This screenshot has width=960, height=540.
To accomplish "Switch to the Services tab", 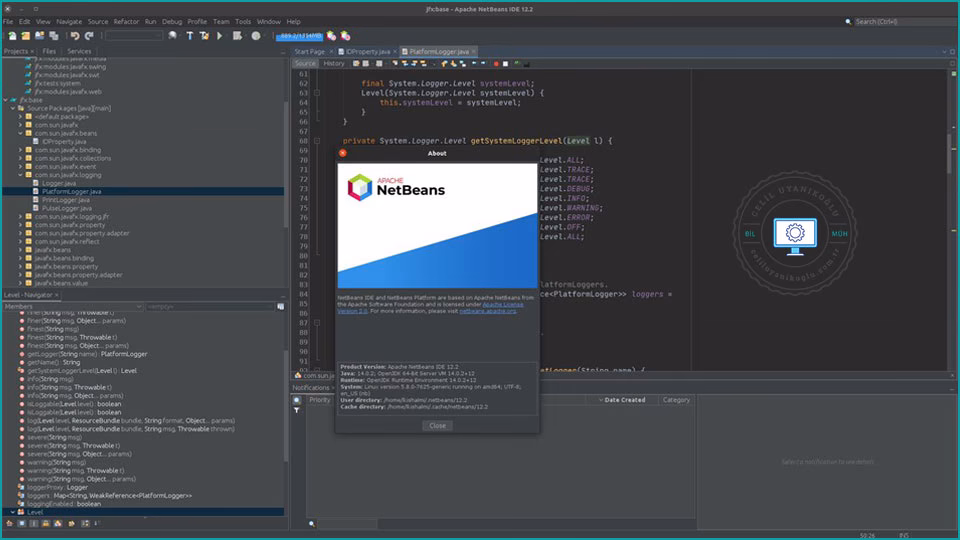I will point(79,51).
